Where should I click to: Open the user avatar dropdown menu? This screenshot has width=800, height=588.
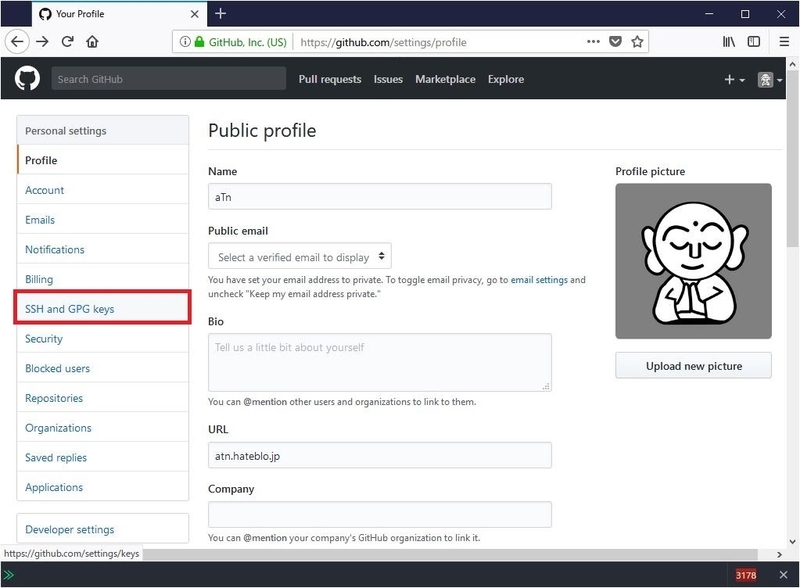coord(770,80)
